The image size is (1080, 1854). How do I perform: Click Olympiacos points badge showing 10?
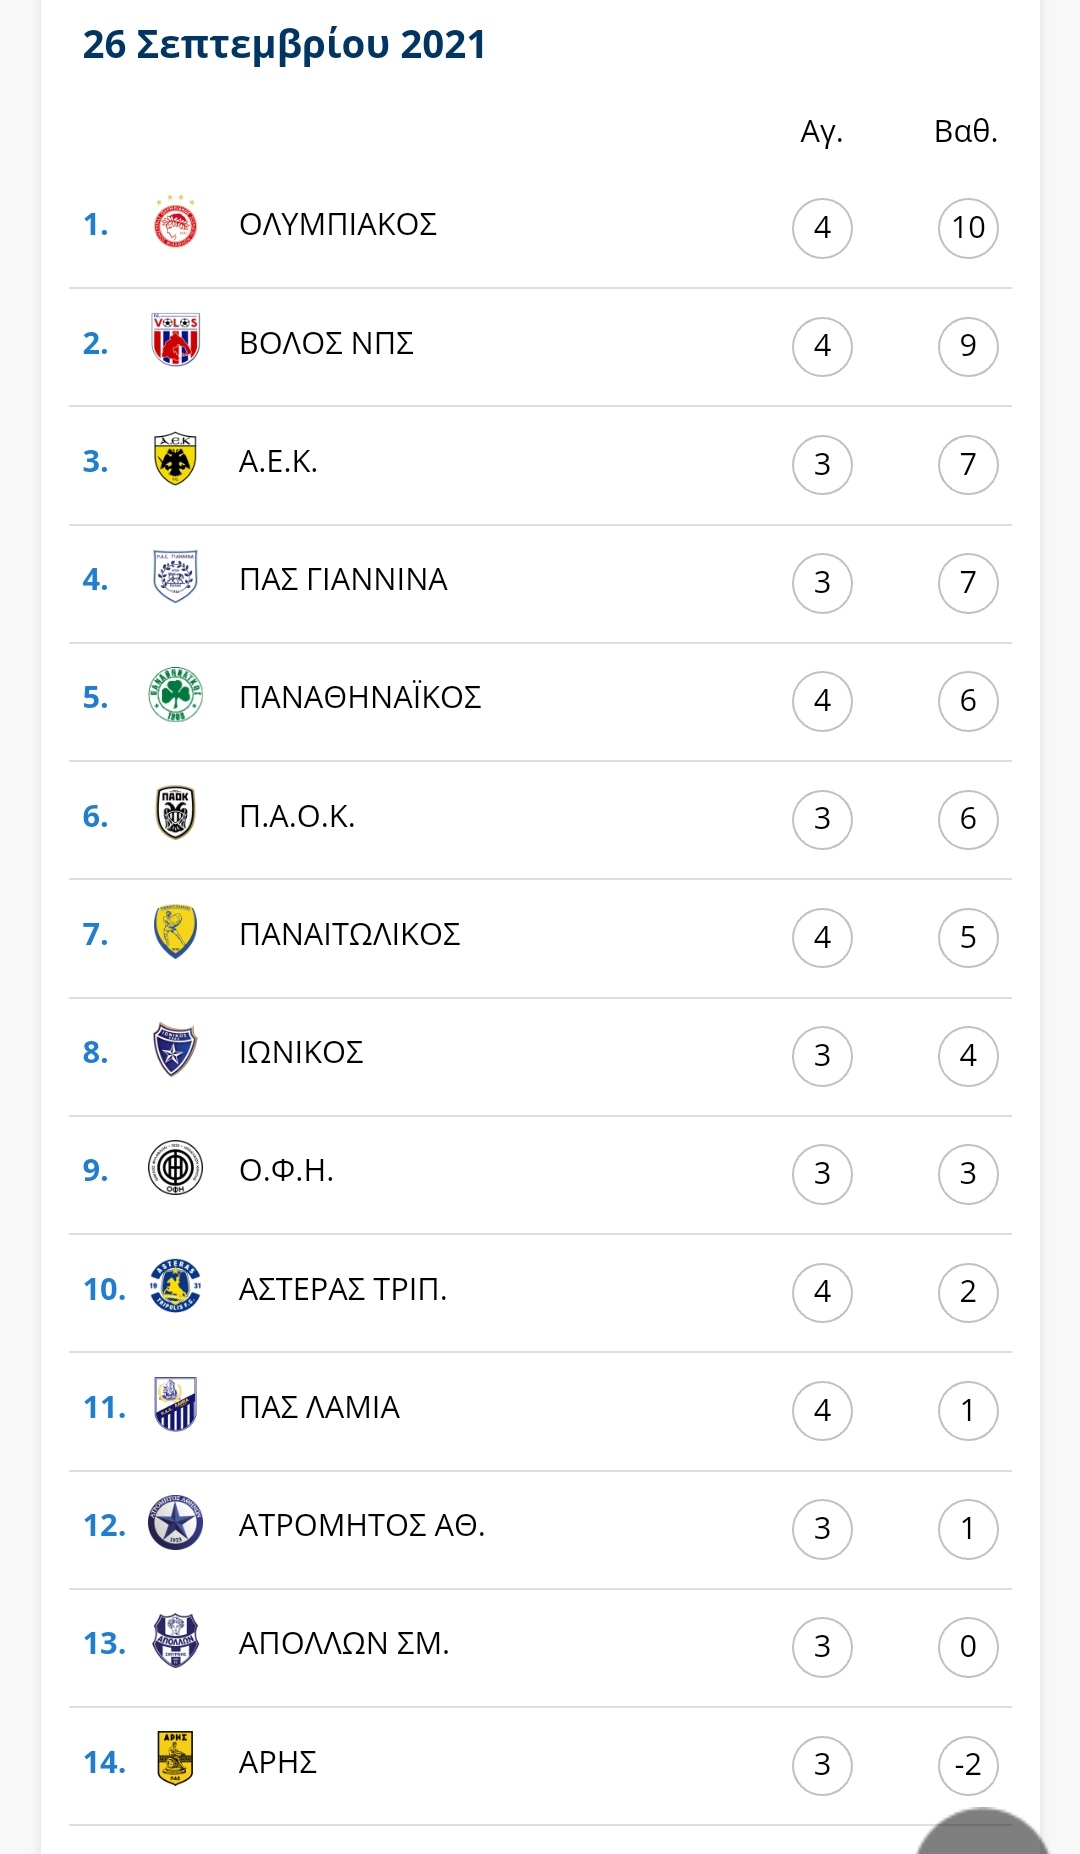(x=968, y=228)
